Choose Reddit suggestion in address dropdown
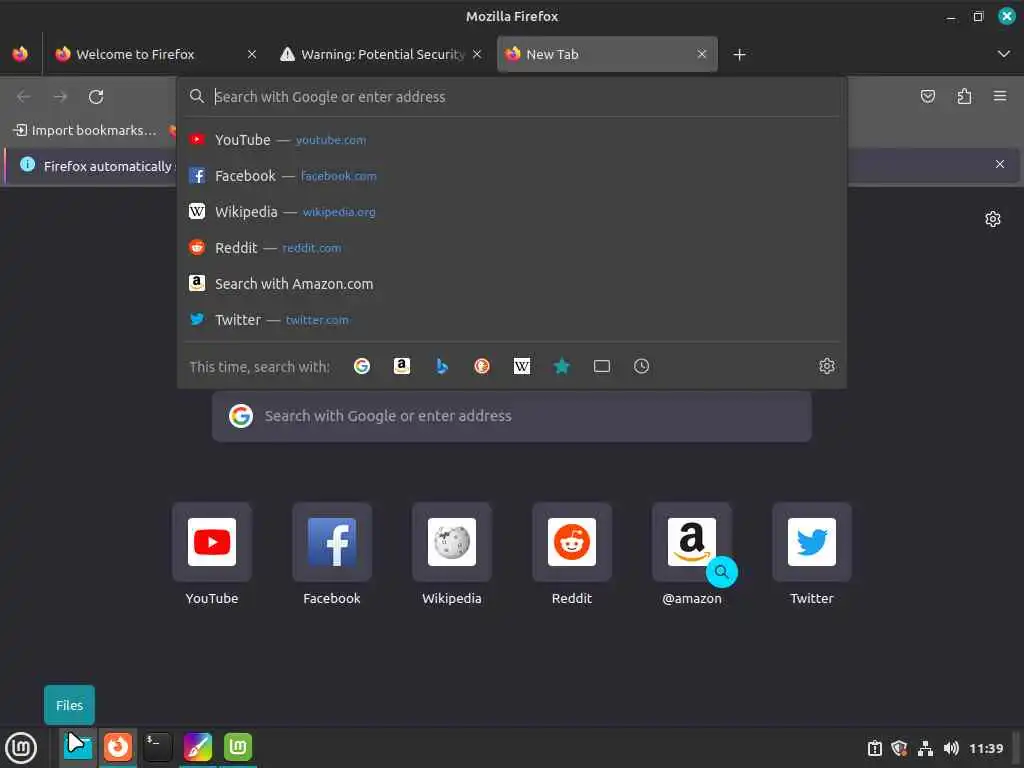 click(x=512, y=248)
